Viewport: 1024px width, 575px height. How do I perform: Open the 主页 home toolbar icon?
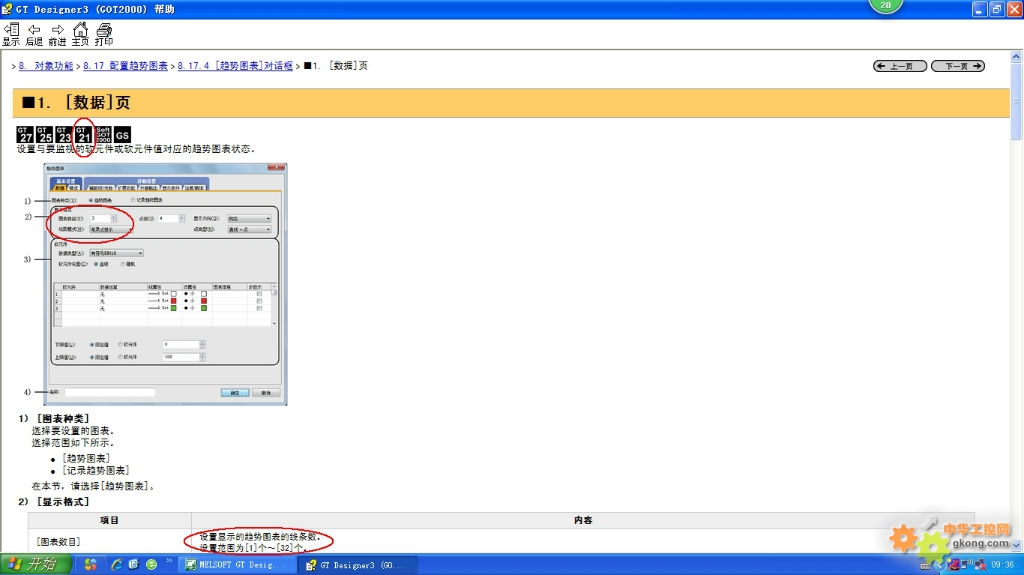coord(80,35)
